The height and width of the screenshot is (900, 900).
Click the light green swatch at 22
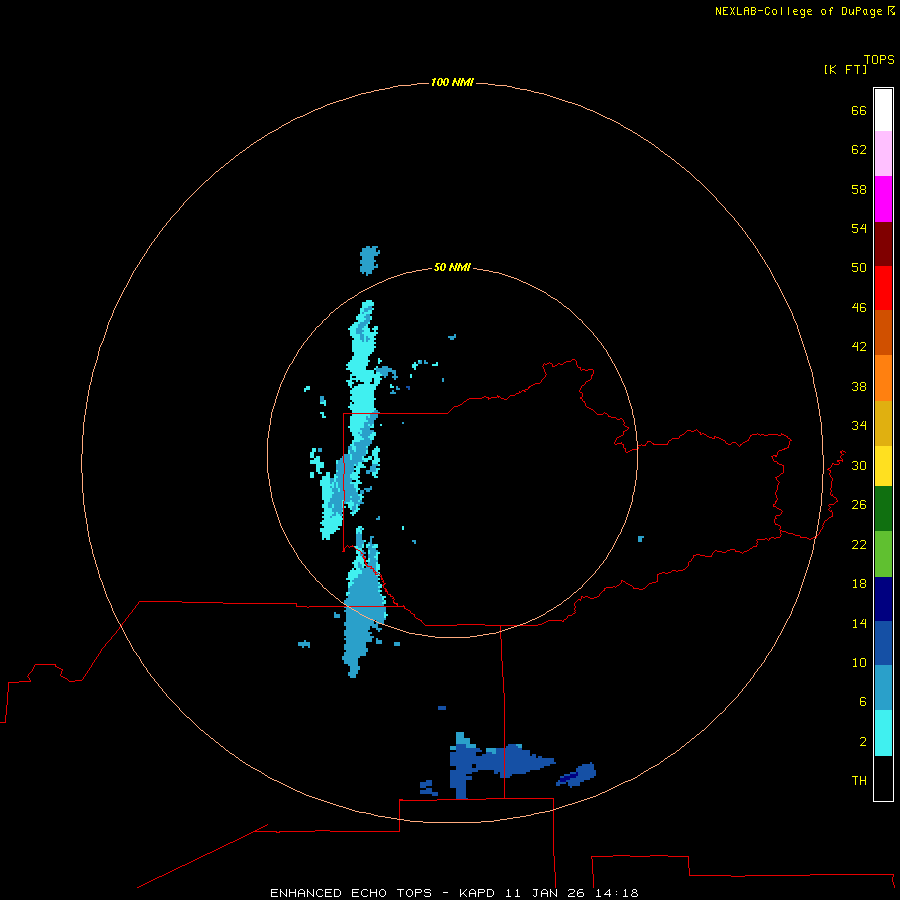click(883, 554)
